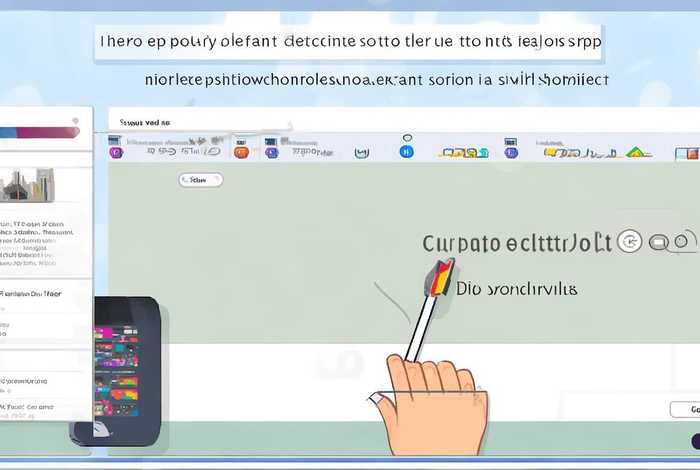Click the gradient color bar in left panel
Viewport: 700px width, 470px height.
[40, 131]
